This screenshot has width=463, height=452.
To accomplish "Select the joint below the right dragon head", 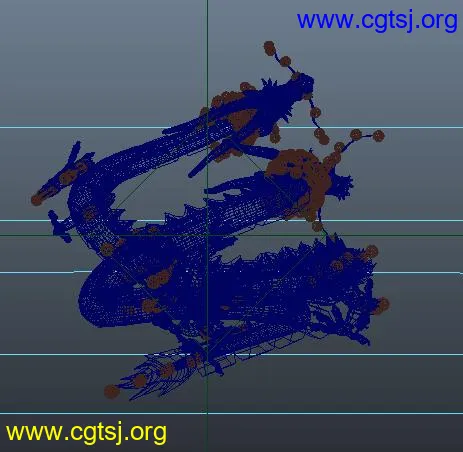I will pos(317,227).
